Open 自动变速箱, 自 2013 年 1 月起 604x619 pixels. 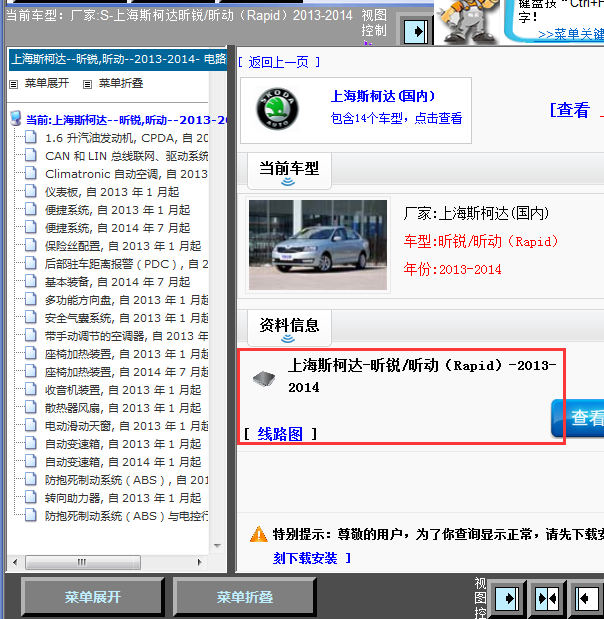click(x=123, y=444)
